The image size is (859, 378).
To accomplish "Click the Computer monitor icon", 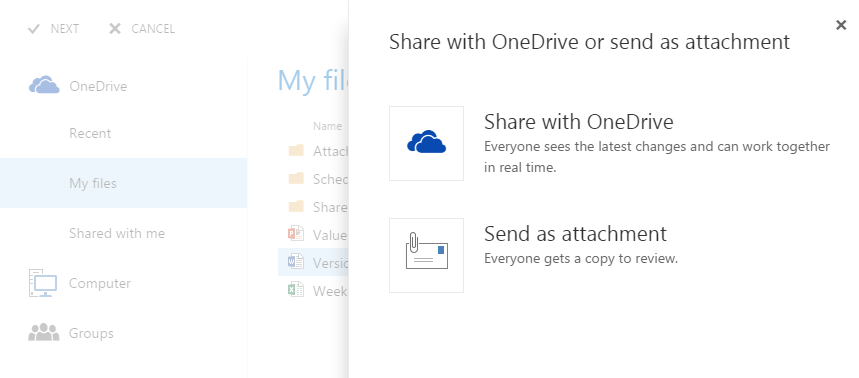I will (x=43, y=283).
